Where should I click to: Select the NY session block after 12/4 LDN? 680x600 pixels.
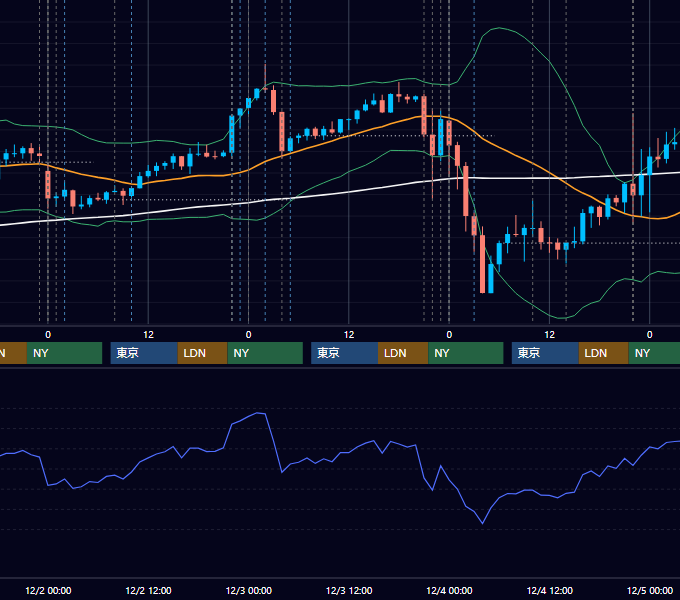point(654,353)
